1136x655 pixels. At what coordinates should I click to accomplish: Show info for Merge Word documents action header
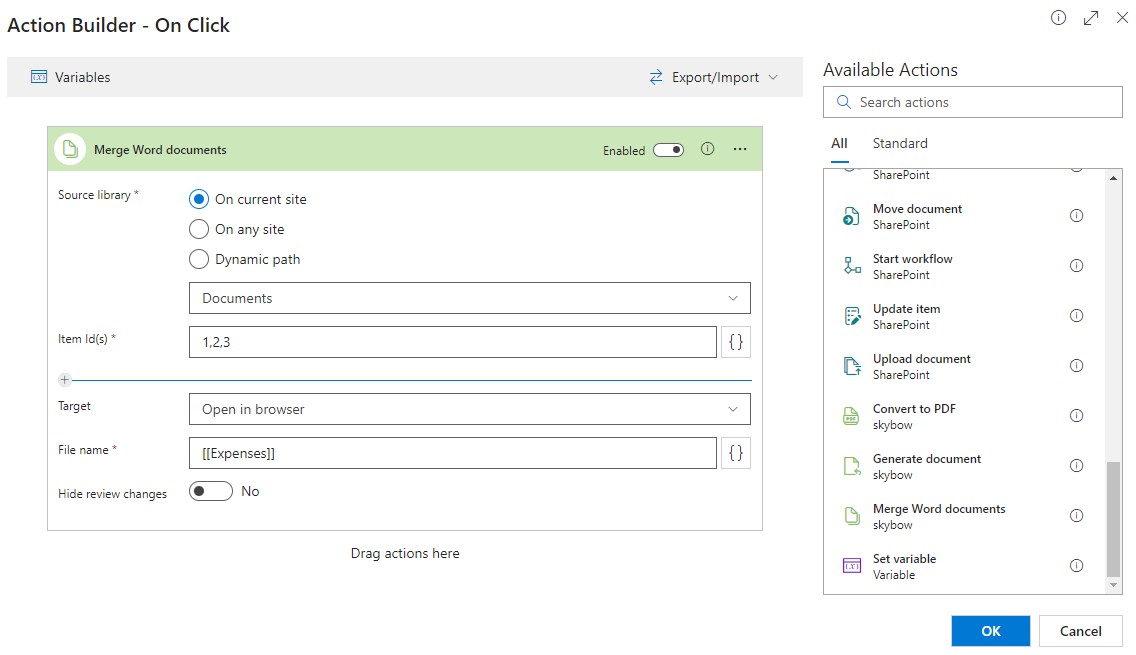point(708,149)
